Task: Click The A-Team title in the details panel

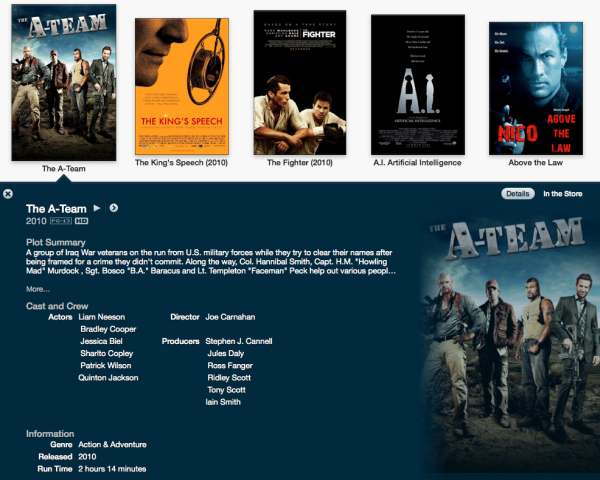Action: point(56,209)
